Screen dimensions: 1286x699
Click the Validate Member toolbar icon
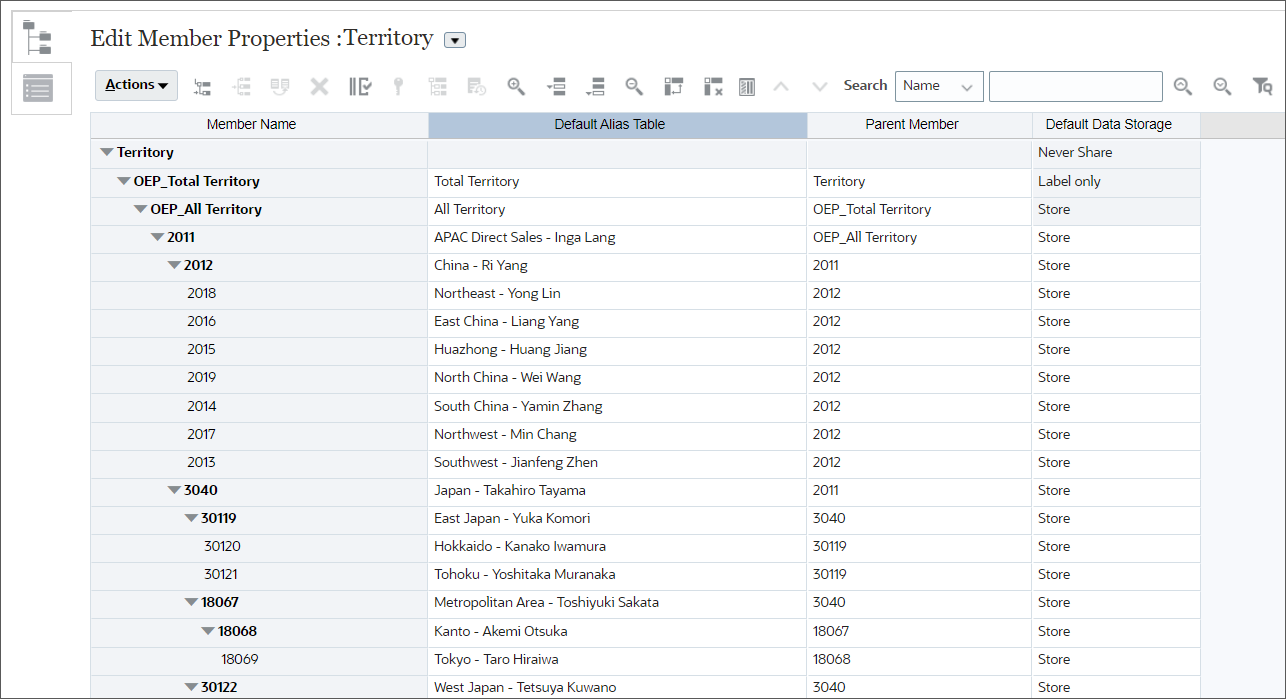tap(360, 86)
